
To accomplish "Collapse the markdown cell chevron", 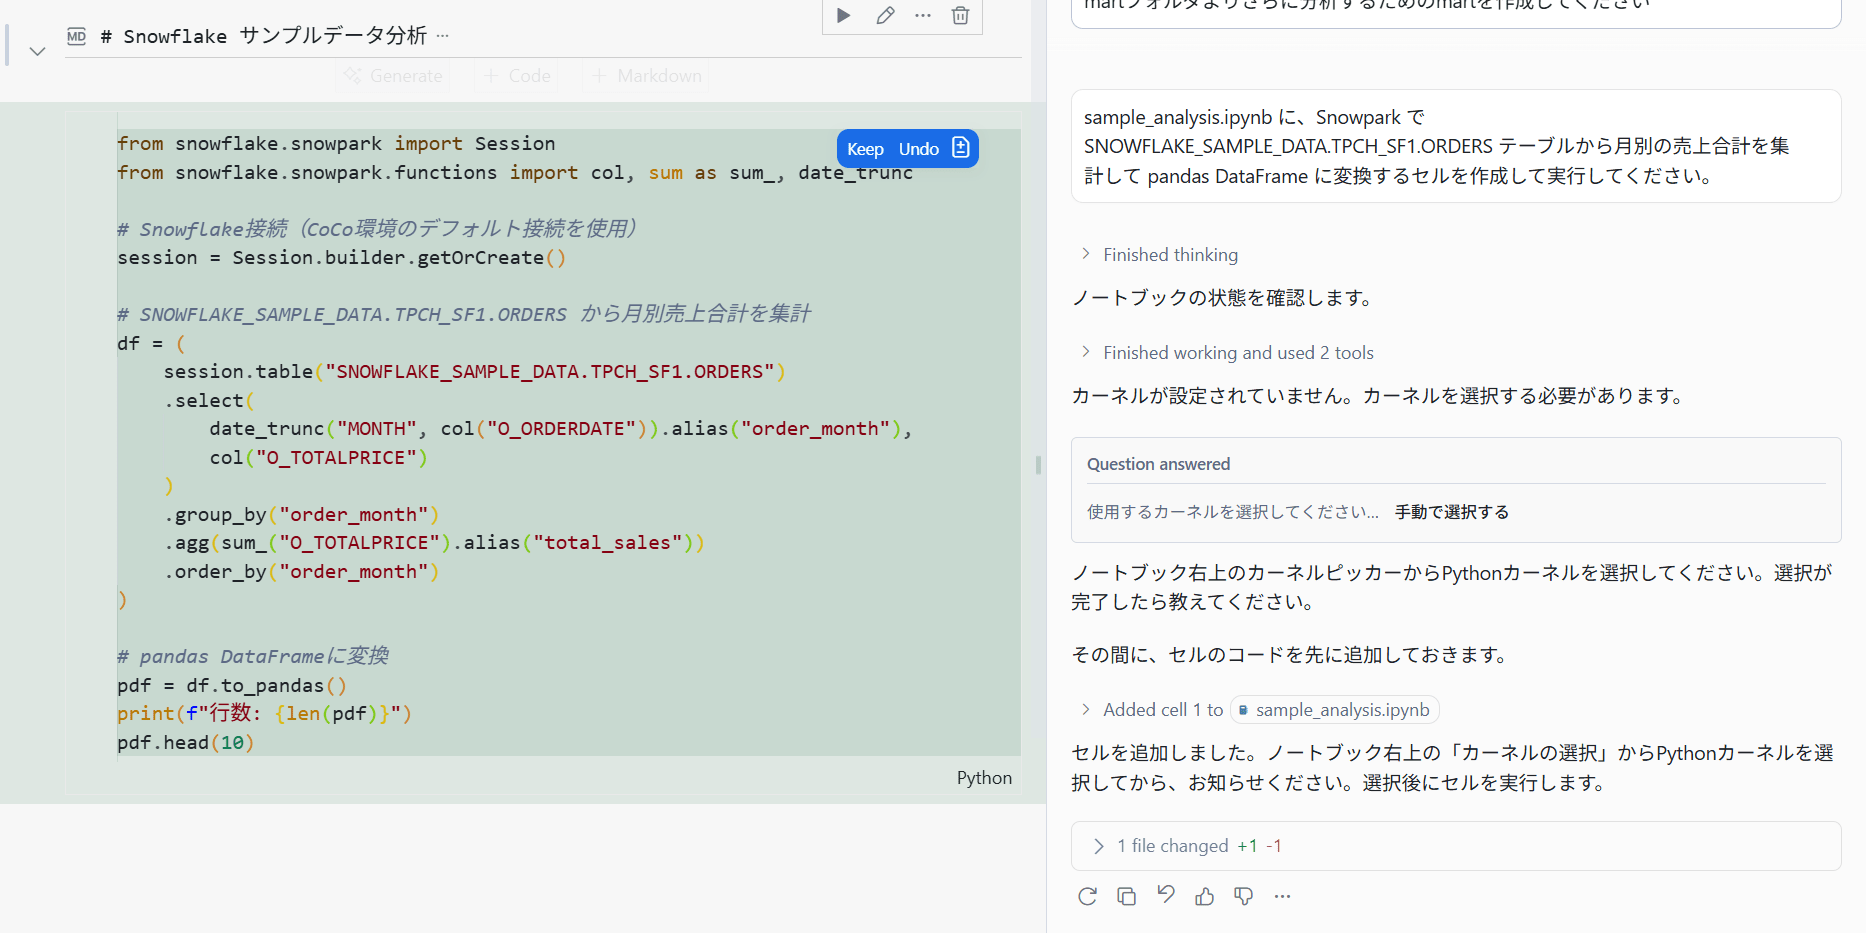I will coord(37,51).
